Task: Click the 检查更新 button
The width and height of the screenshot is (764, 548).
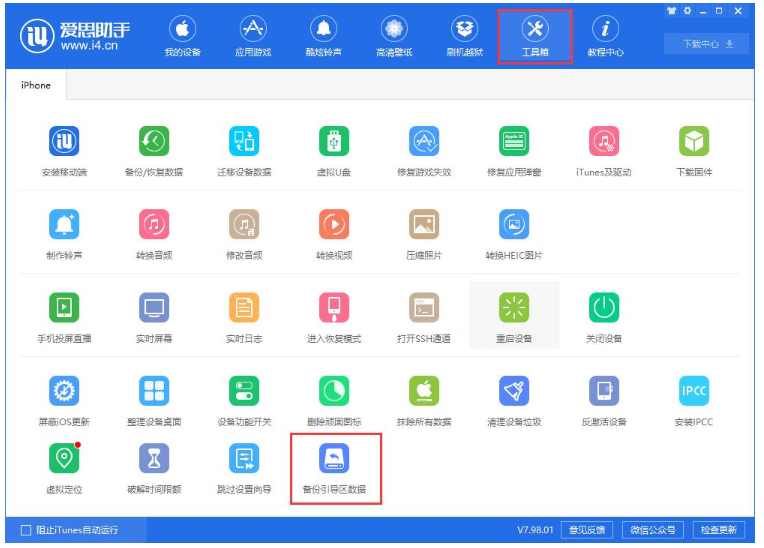Action: pyautogui.click(x=718, y=530)
